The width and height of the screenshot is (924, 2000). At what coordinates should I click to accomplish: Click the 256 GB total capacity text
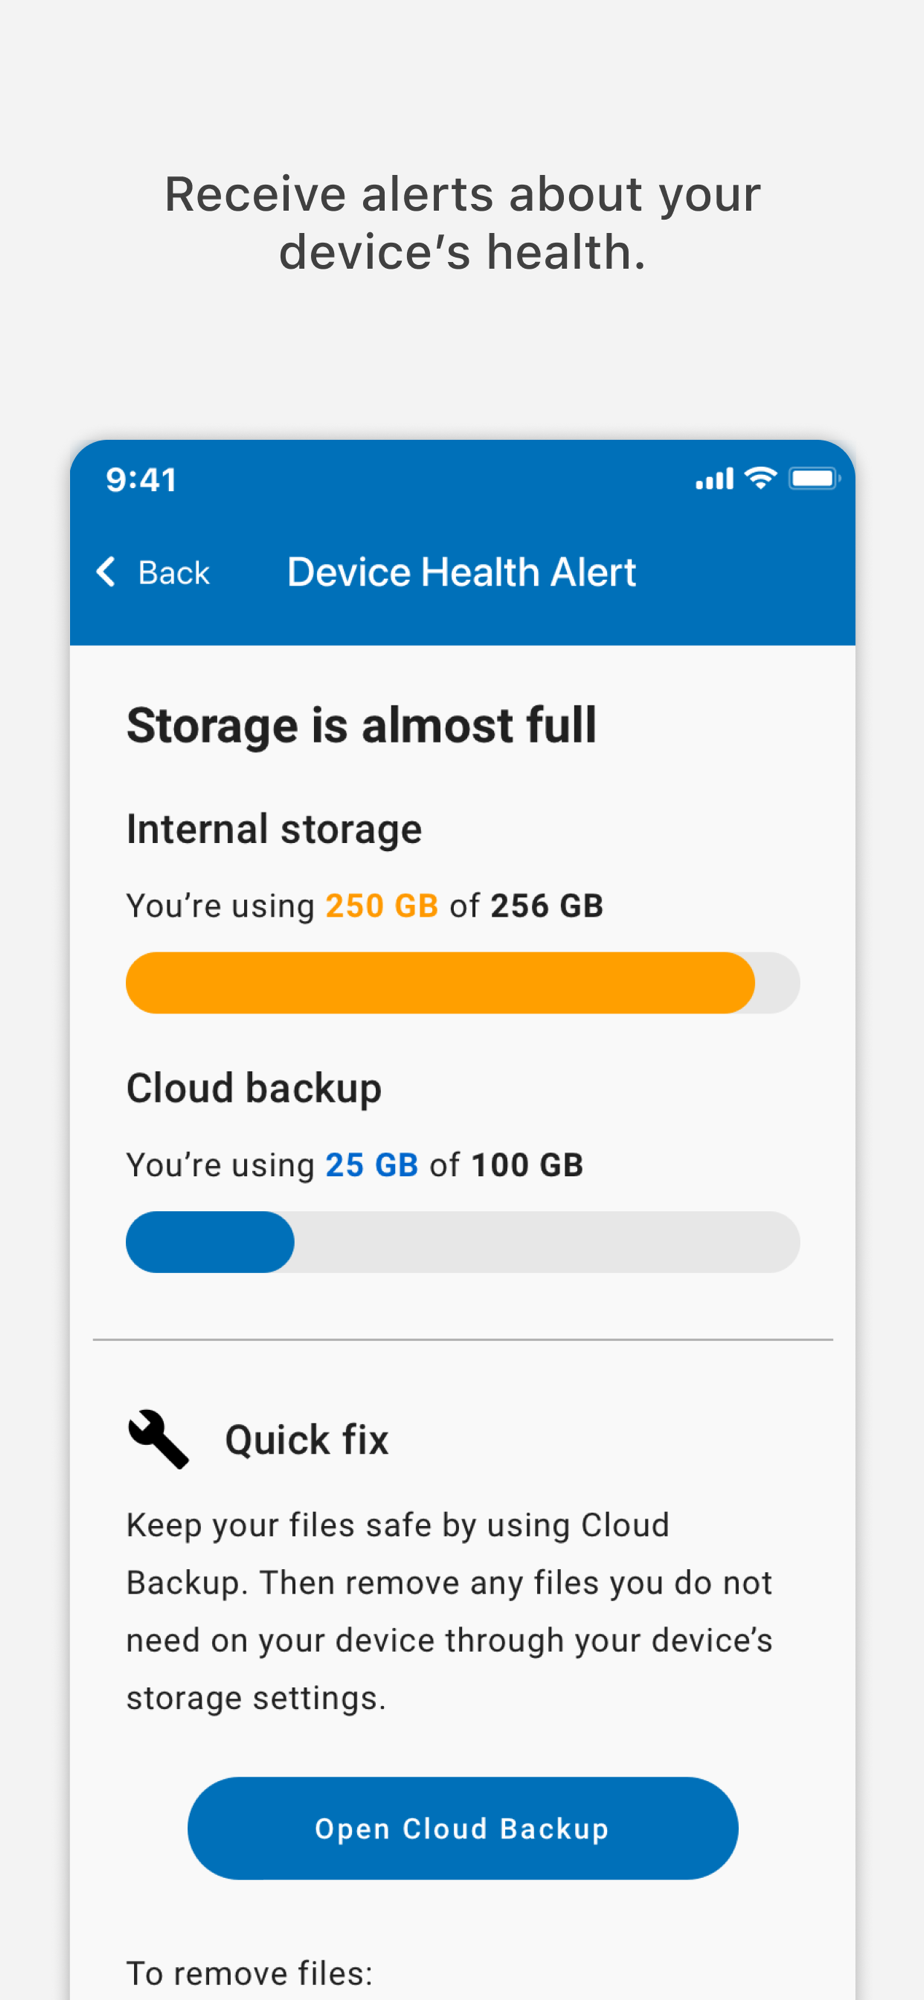click(546, 906)
